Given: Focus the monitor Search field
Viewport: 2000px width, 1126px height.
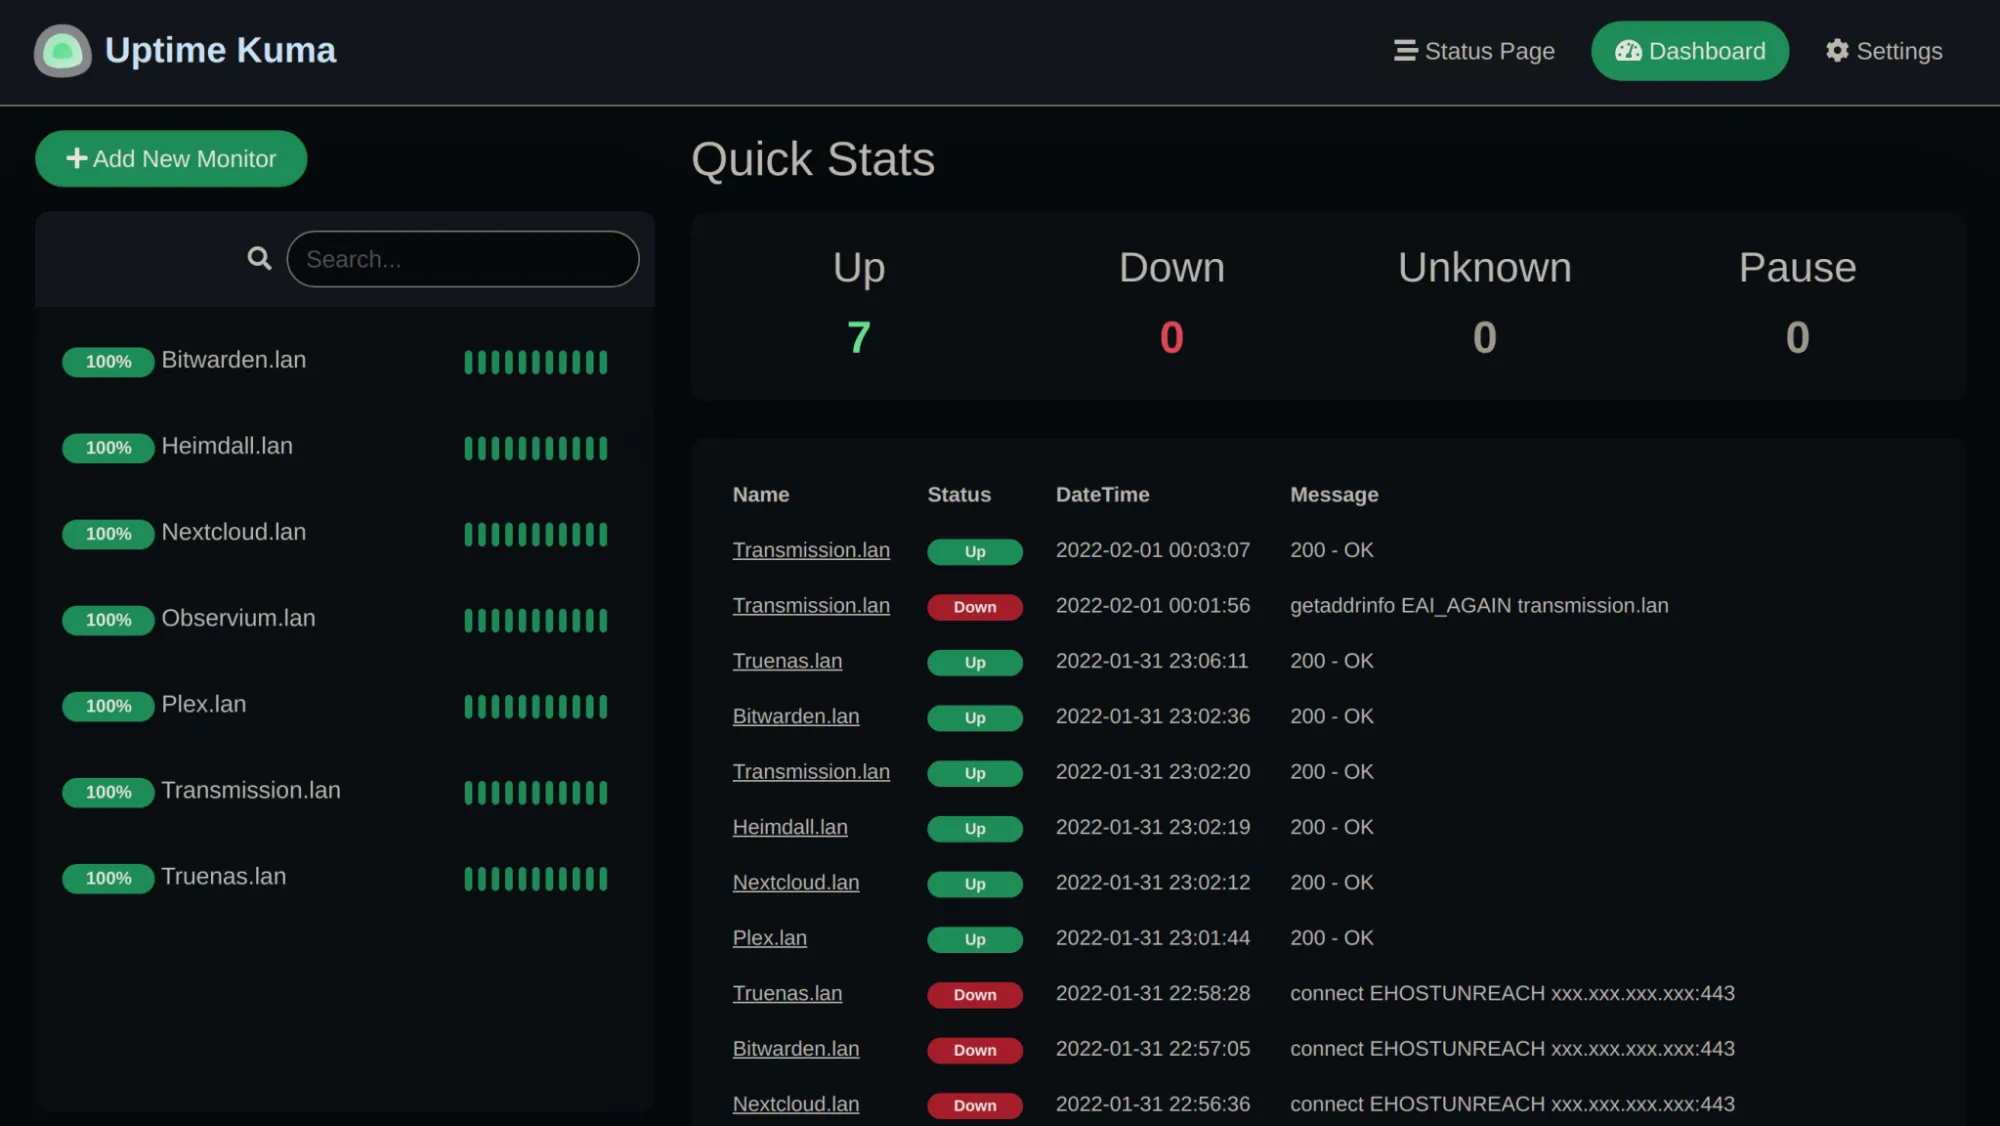Looking at the screenshot, I should coord(463,259).
